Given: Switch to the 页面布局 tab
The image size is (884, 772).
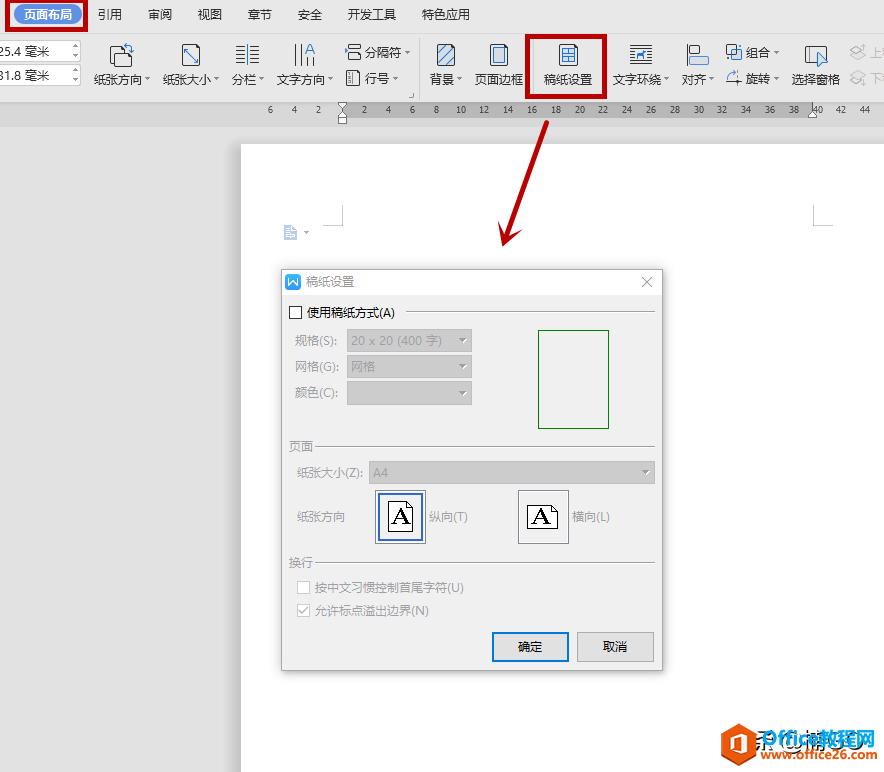Looking at the screenshot, I should (48, 15).
